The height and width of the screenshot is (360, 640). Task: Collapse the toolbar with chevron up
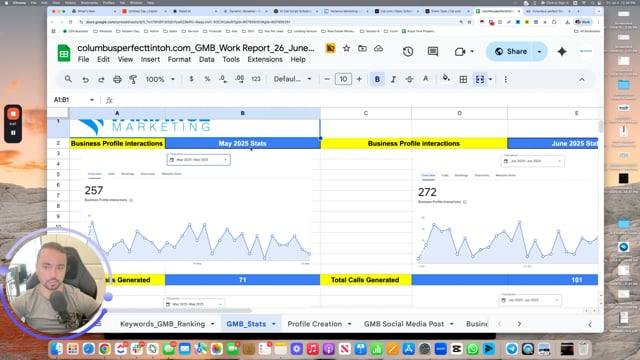pos(582,80)
